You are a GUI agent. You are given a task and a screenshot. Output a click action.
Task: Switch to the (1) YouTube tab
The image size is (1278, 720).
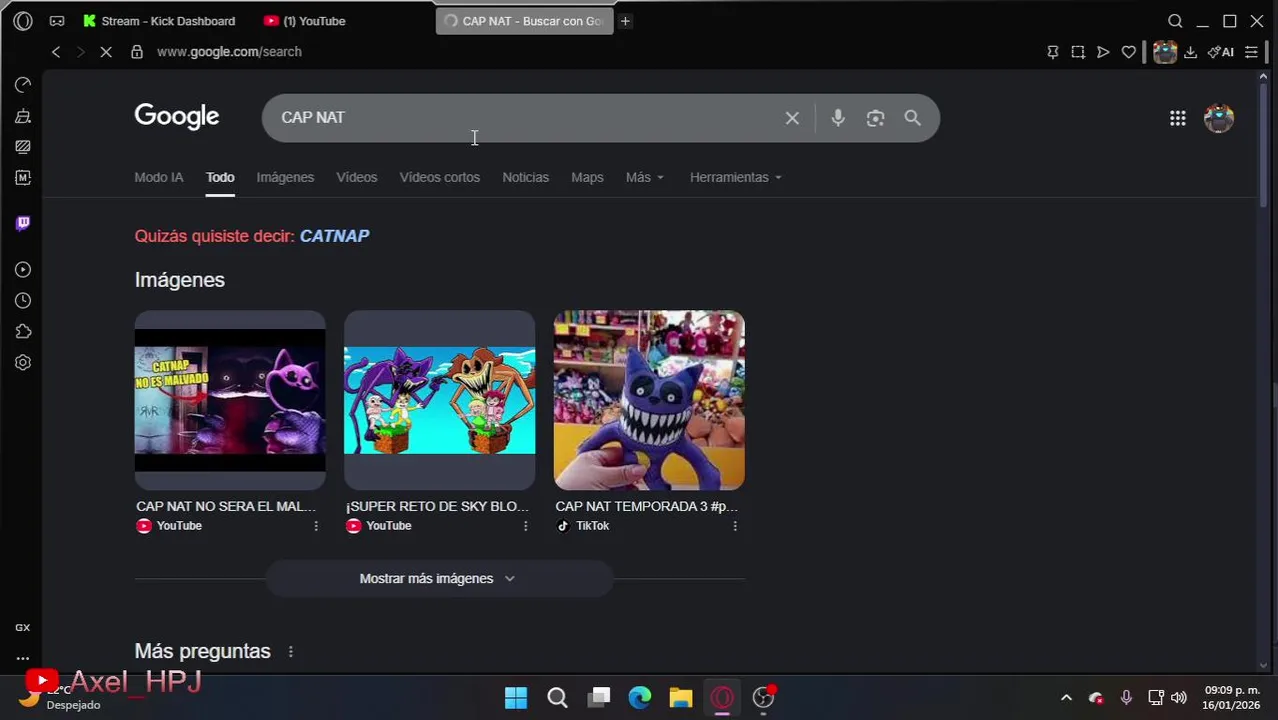tap(305, 21)
